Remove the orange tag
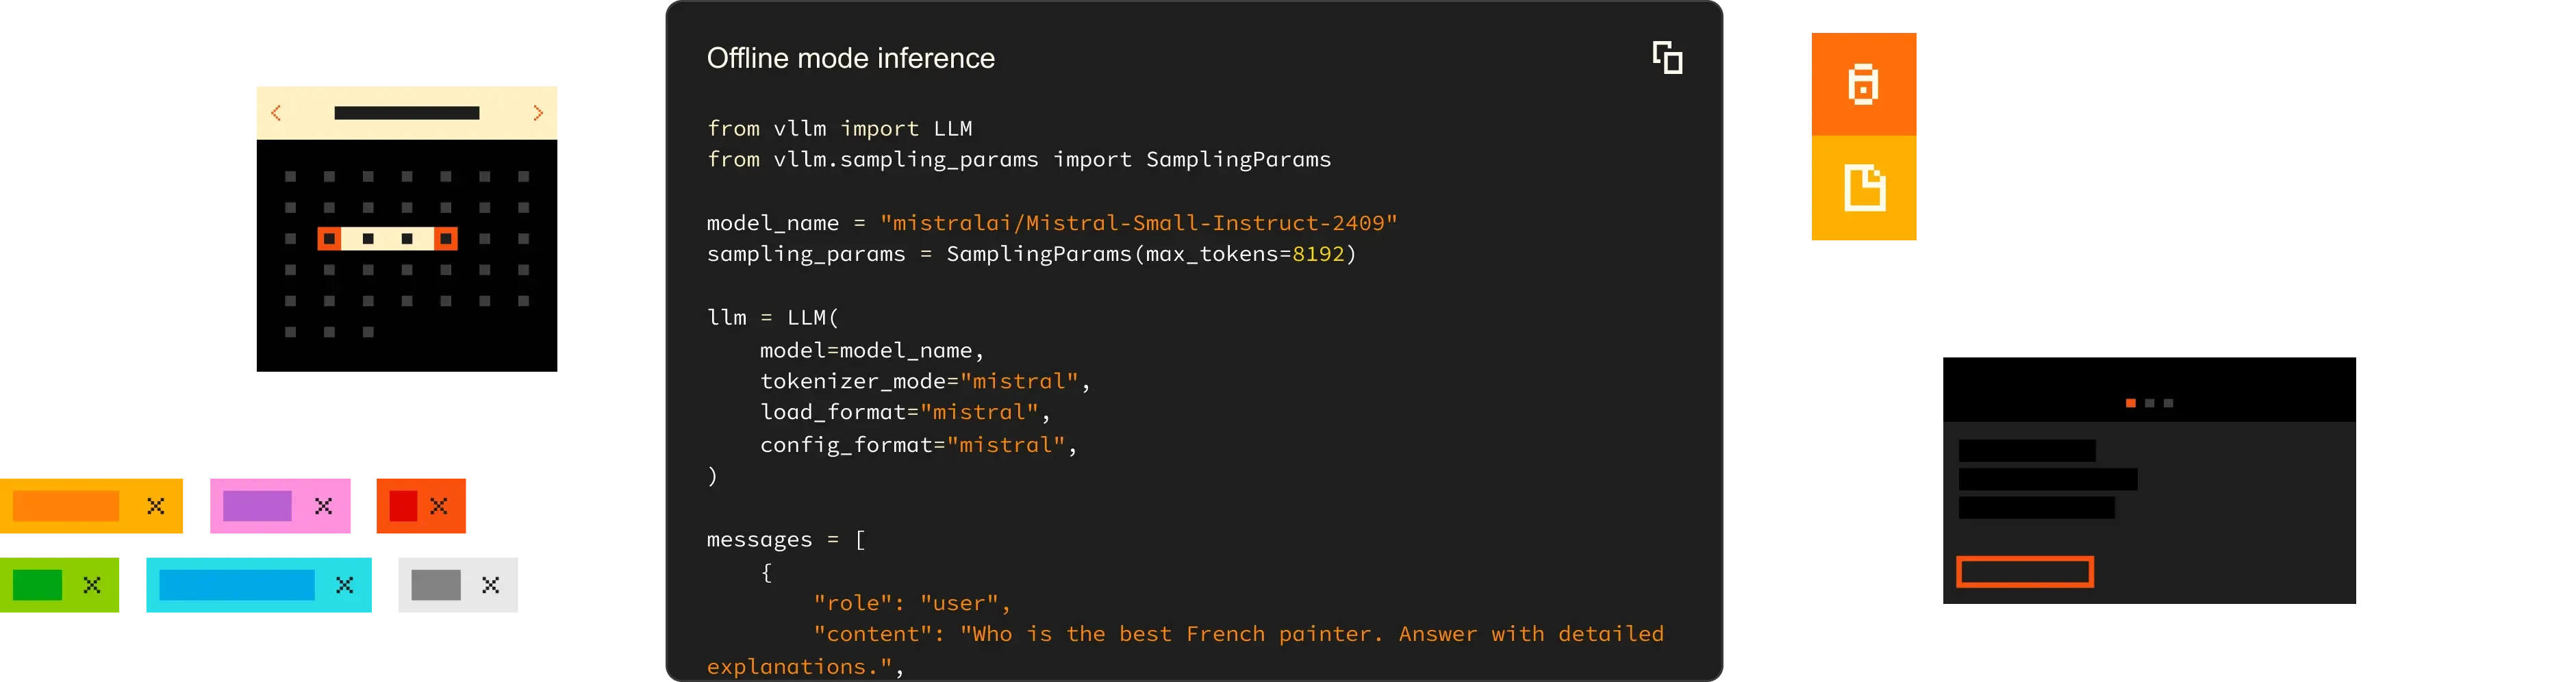This screenshot has height=682, width=2576. [156, 506]
